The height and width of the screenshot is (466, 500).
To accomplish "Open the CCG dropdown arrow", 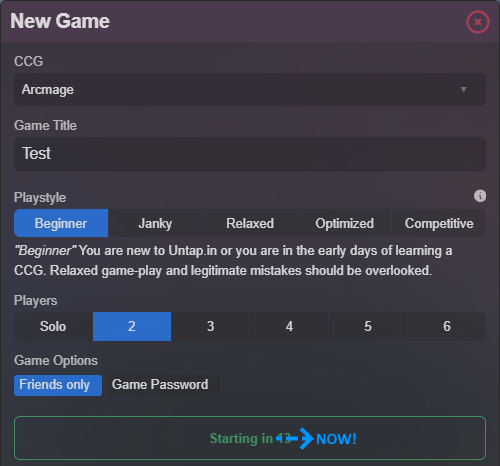I will (x=463, y=89).
